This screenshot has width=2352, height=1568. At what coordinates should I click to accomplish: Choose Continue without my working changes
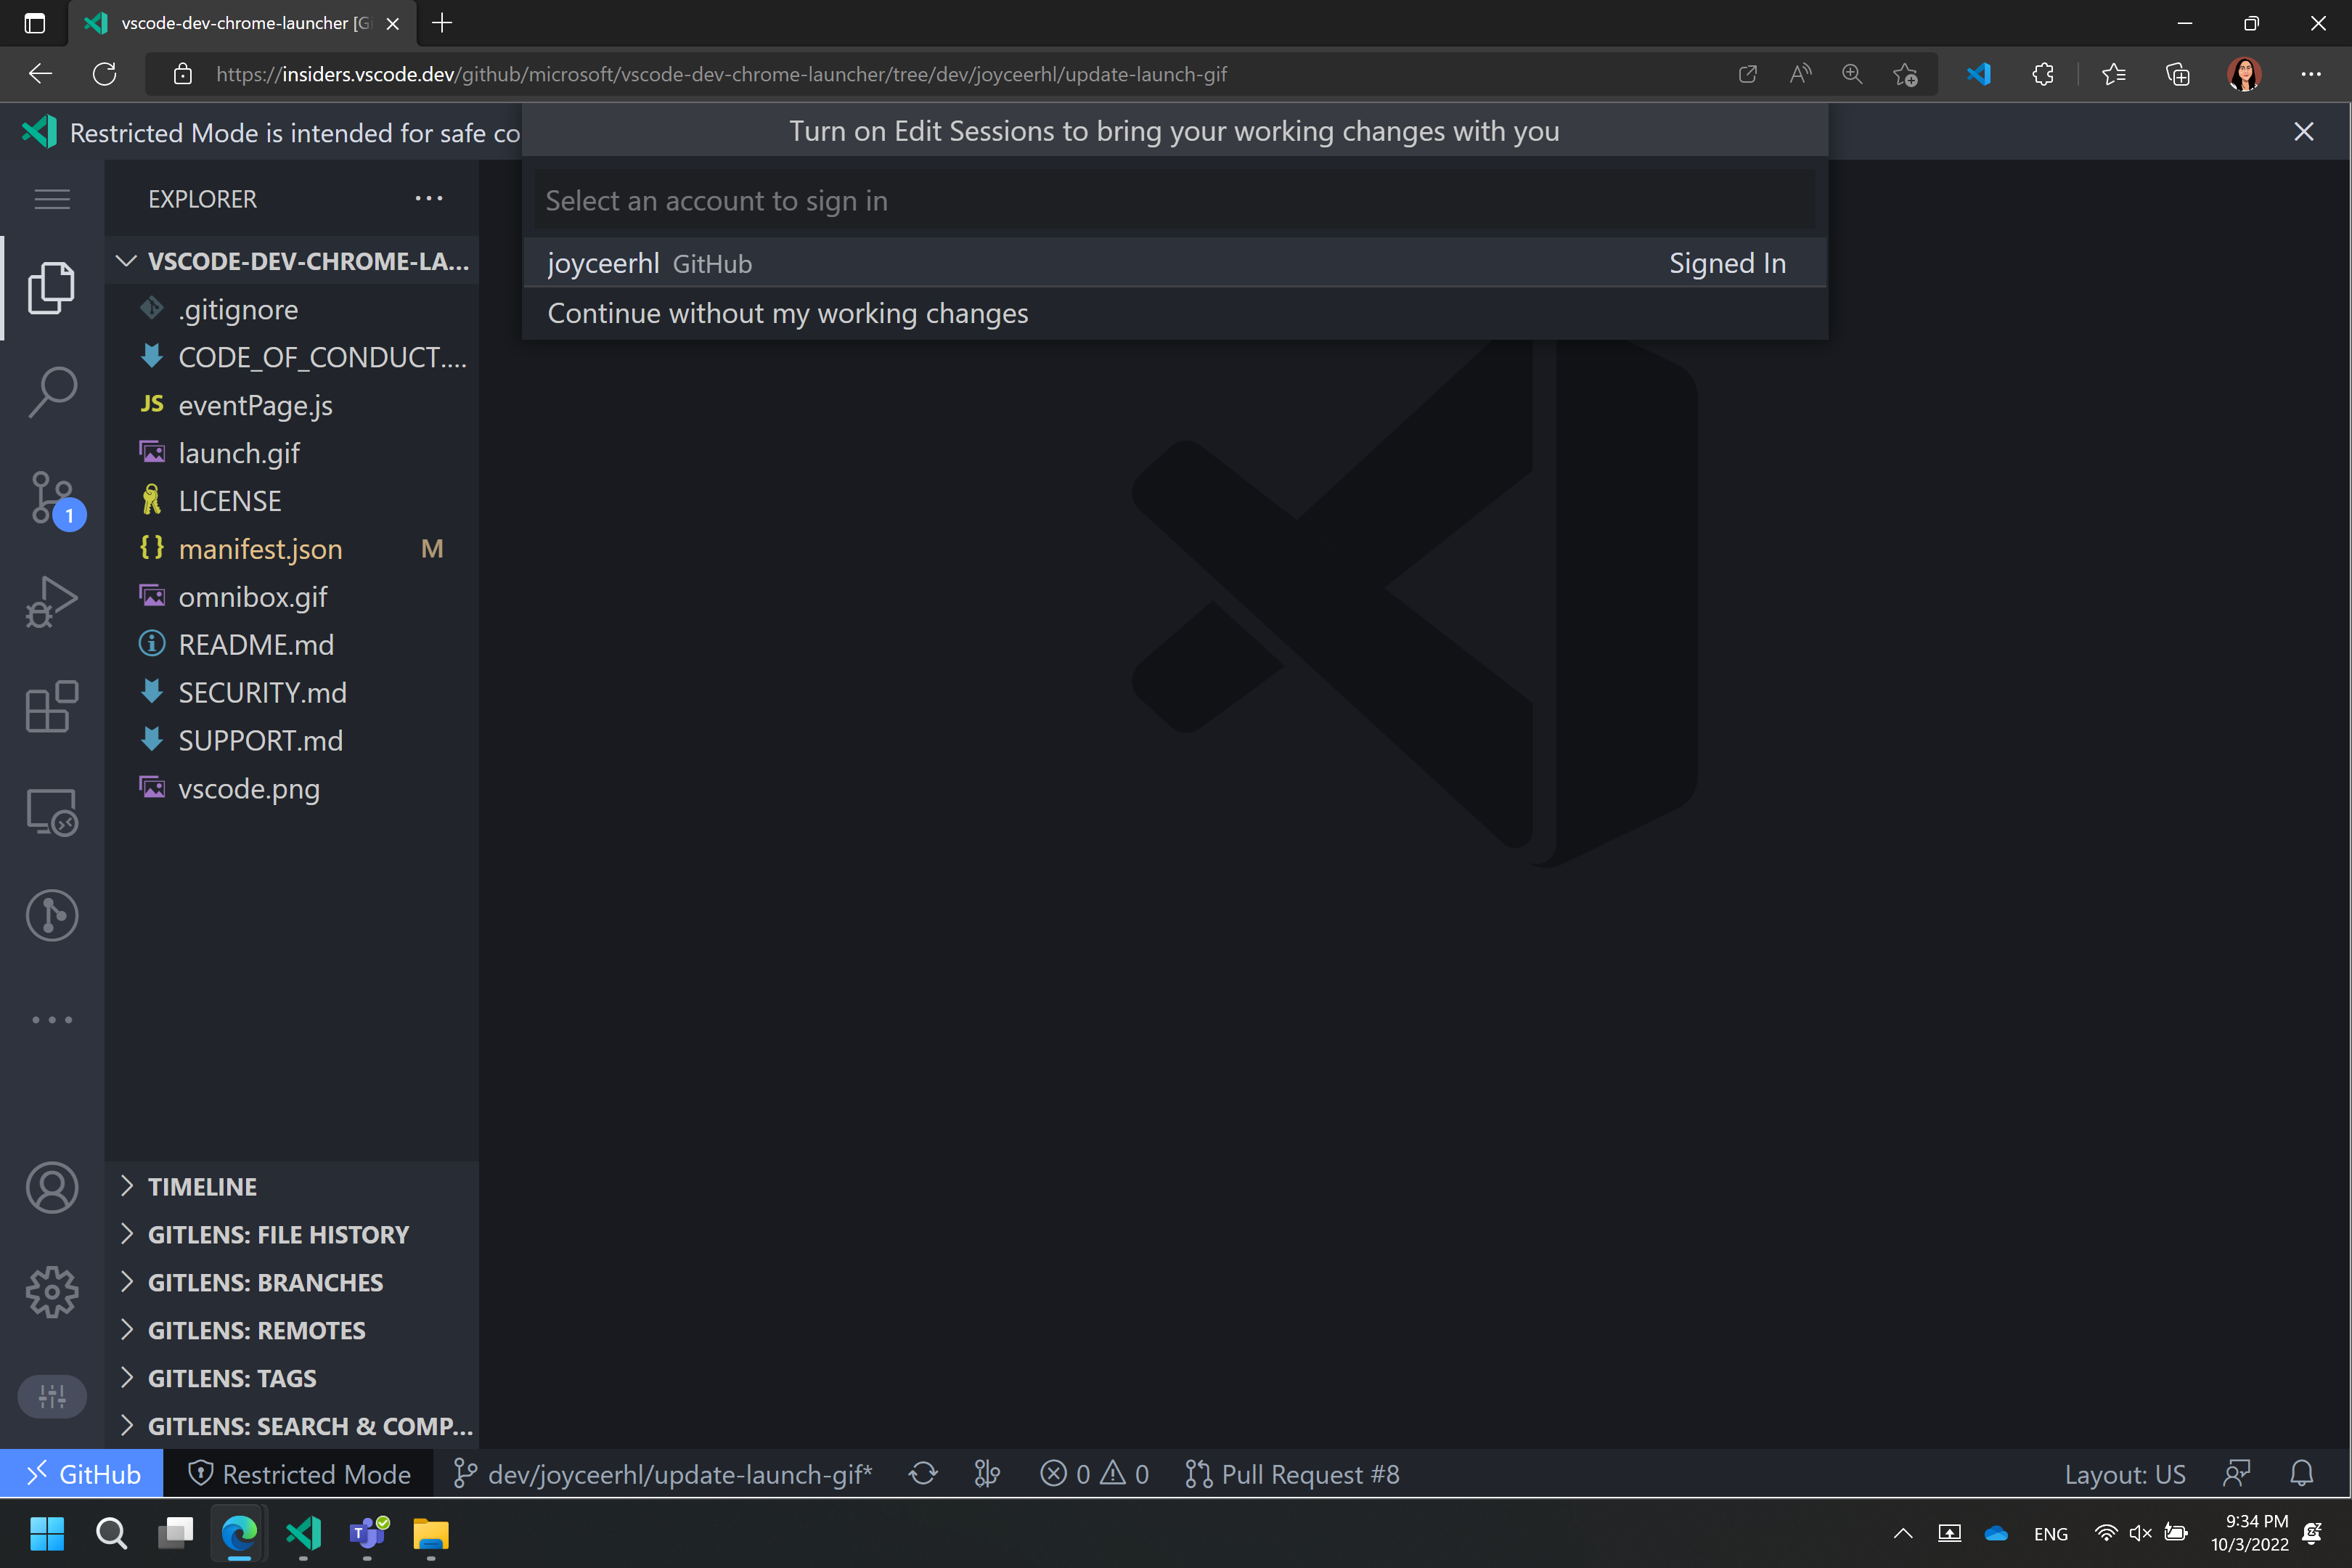(x=787, y=314)
